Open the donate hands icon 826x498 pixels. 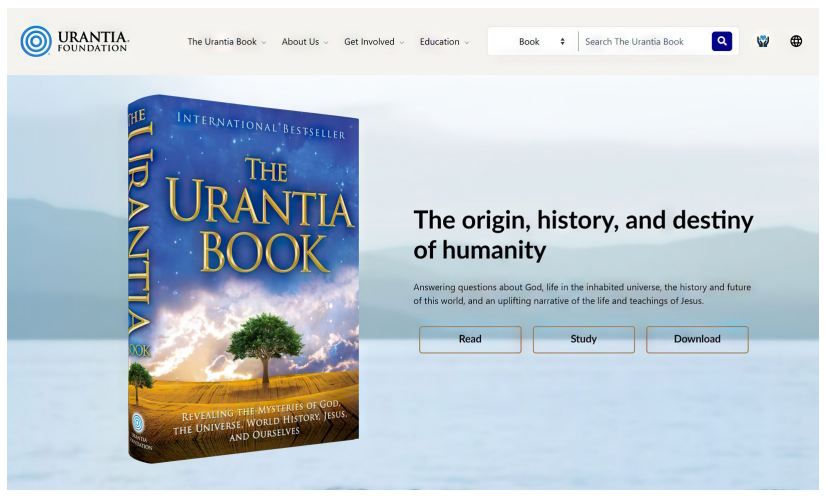coord(763,41)
